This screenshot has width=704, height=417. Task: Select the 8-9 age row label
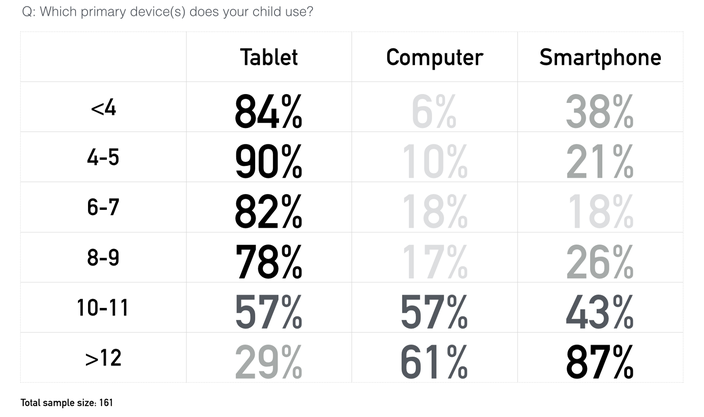click(103, 258)
